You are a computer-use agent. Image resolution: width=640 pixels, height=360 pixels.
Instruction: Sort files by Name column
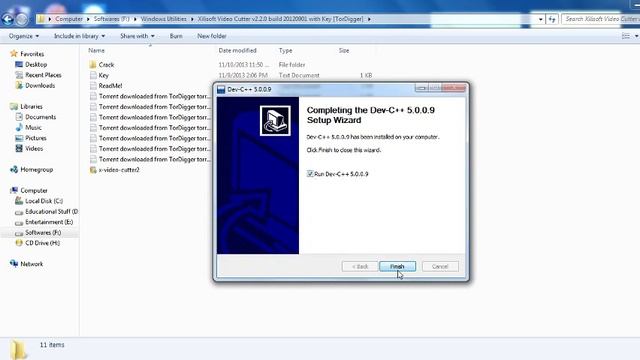[96, 50]
